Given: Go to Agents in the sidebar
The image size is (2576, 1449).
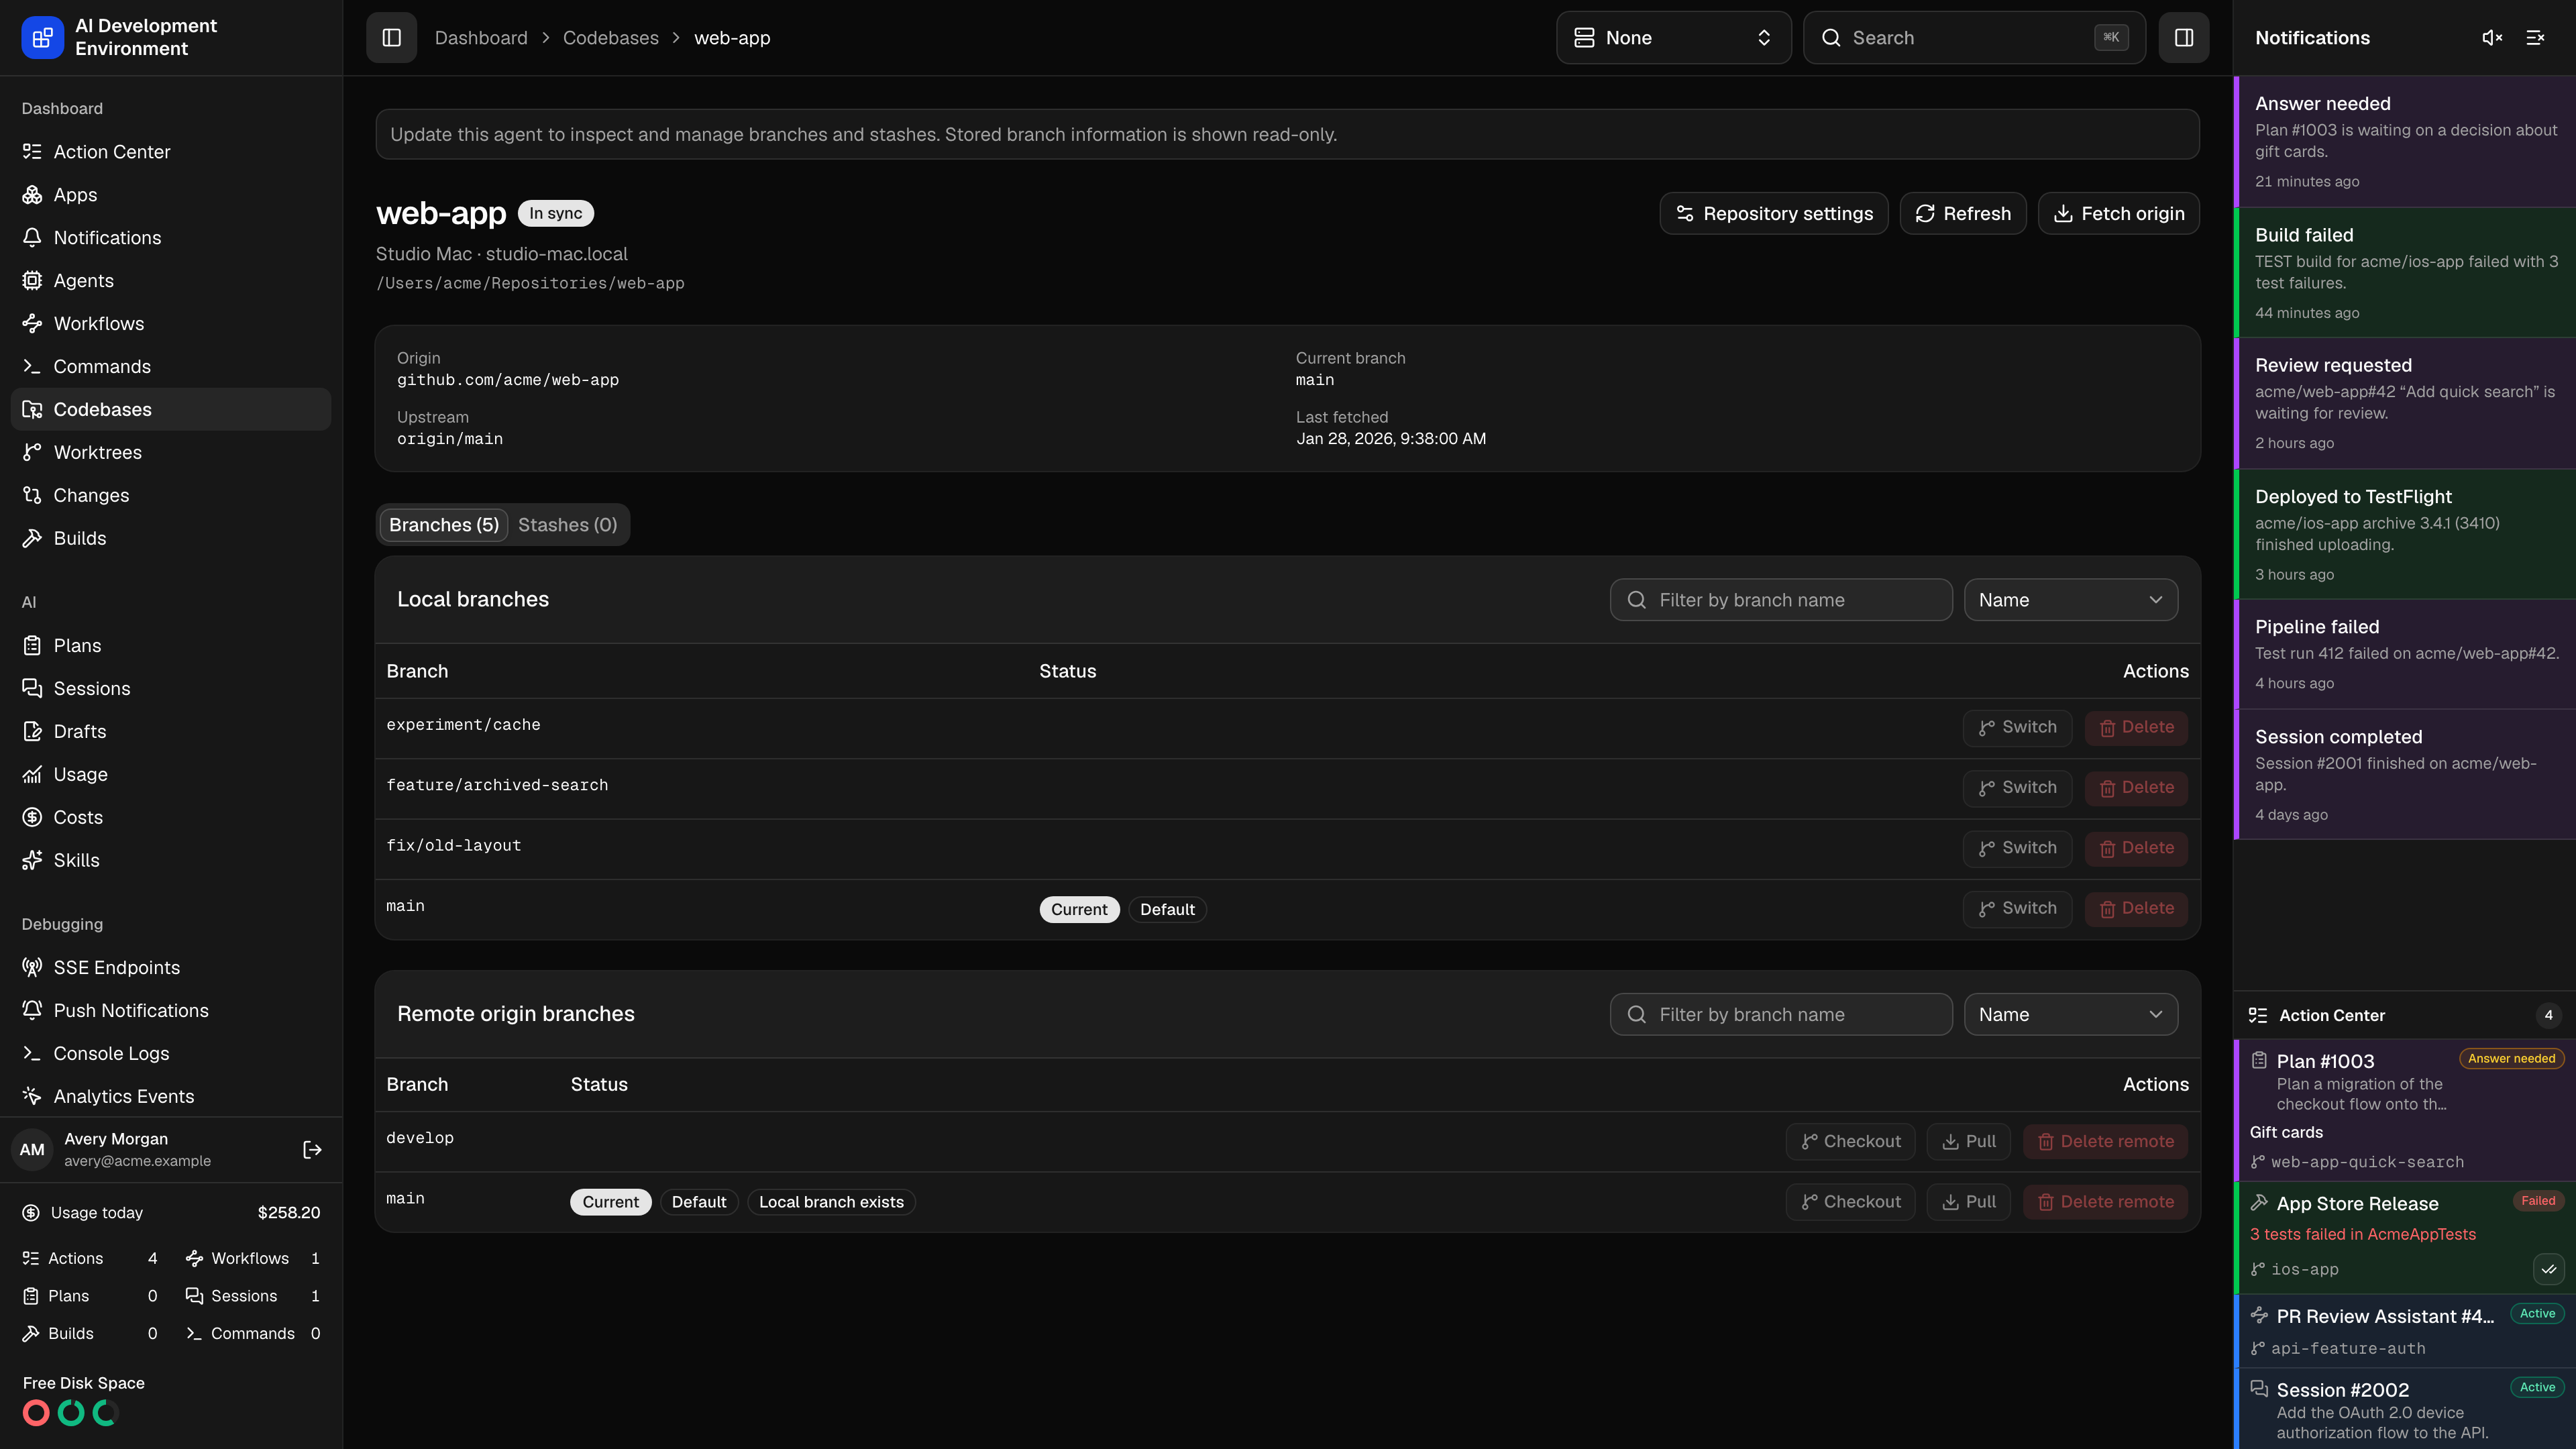Looking at the screenshot, I should [x=171, y=281].
